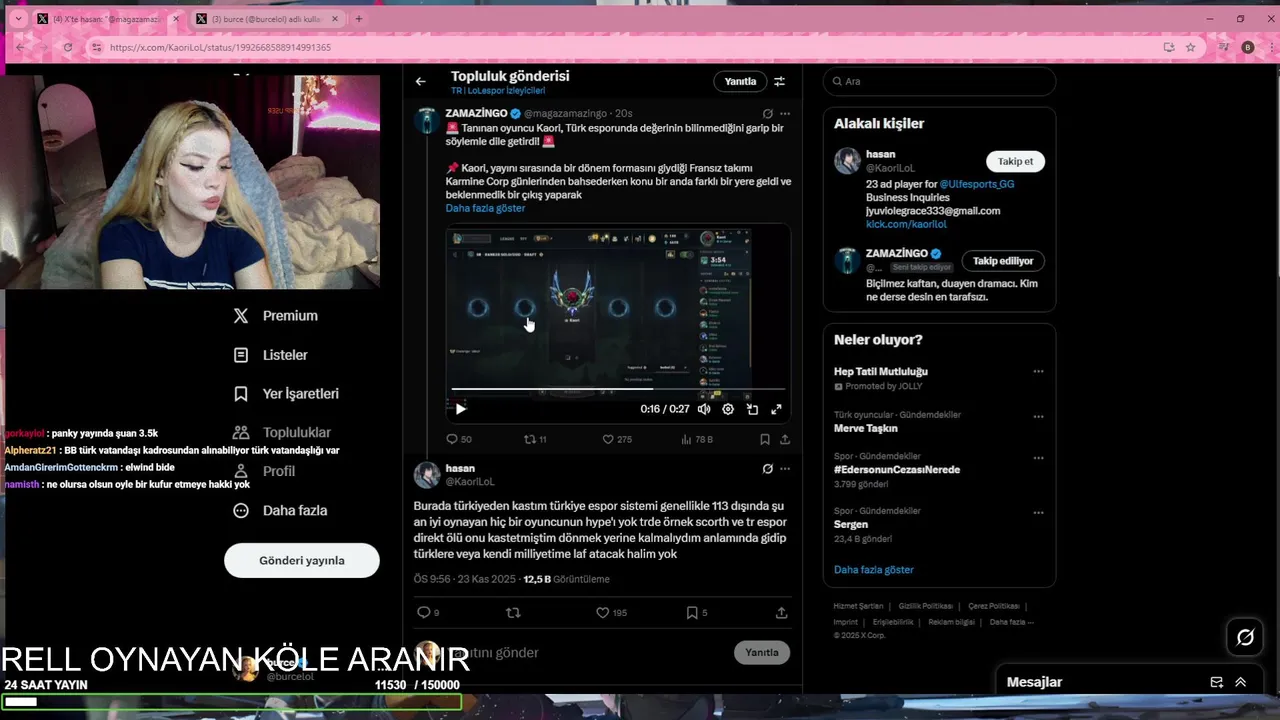Open the kick.com/kaorilol link
Screen dimensions: 1280x720
coord(906,225)
